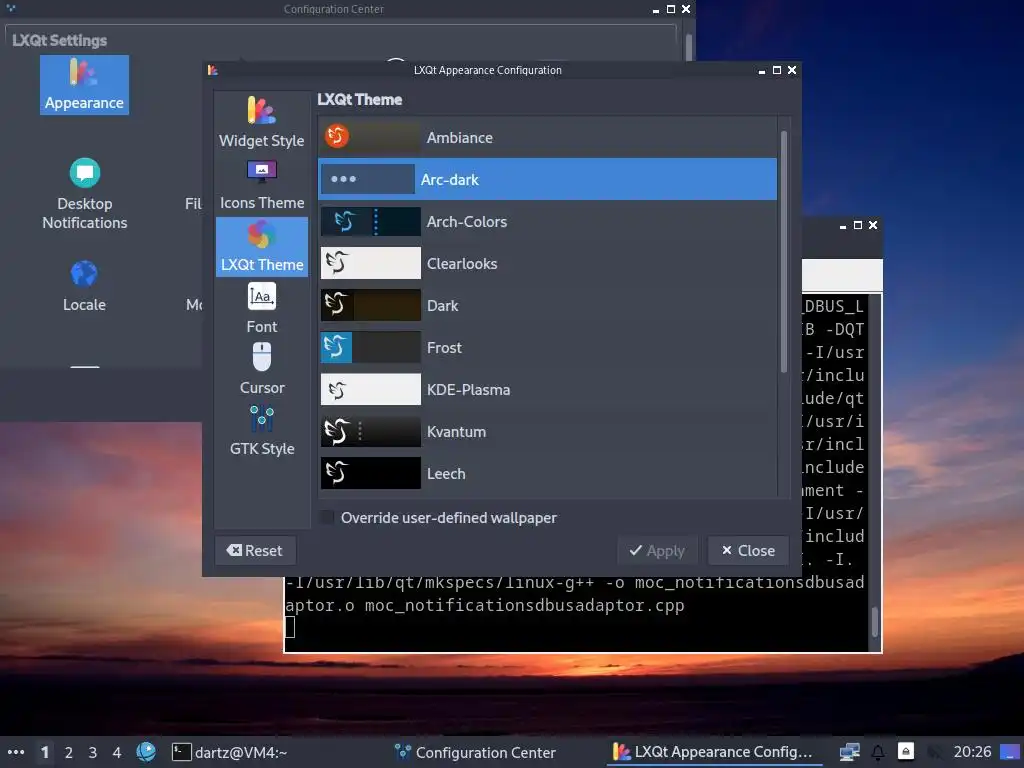This screenshot has width=1024, height=768.
Task: Click the Appearance dialog title bar app icon
Action: click(212, 70)
